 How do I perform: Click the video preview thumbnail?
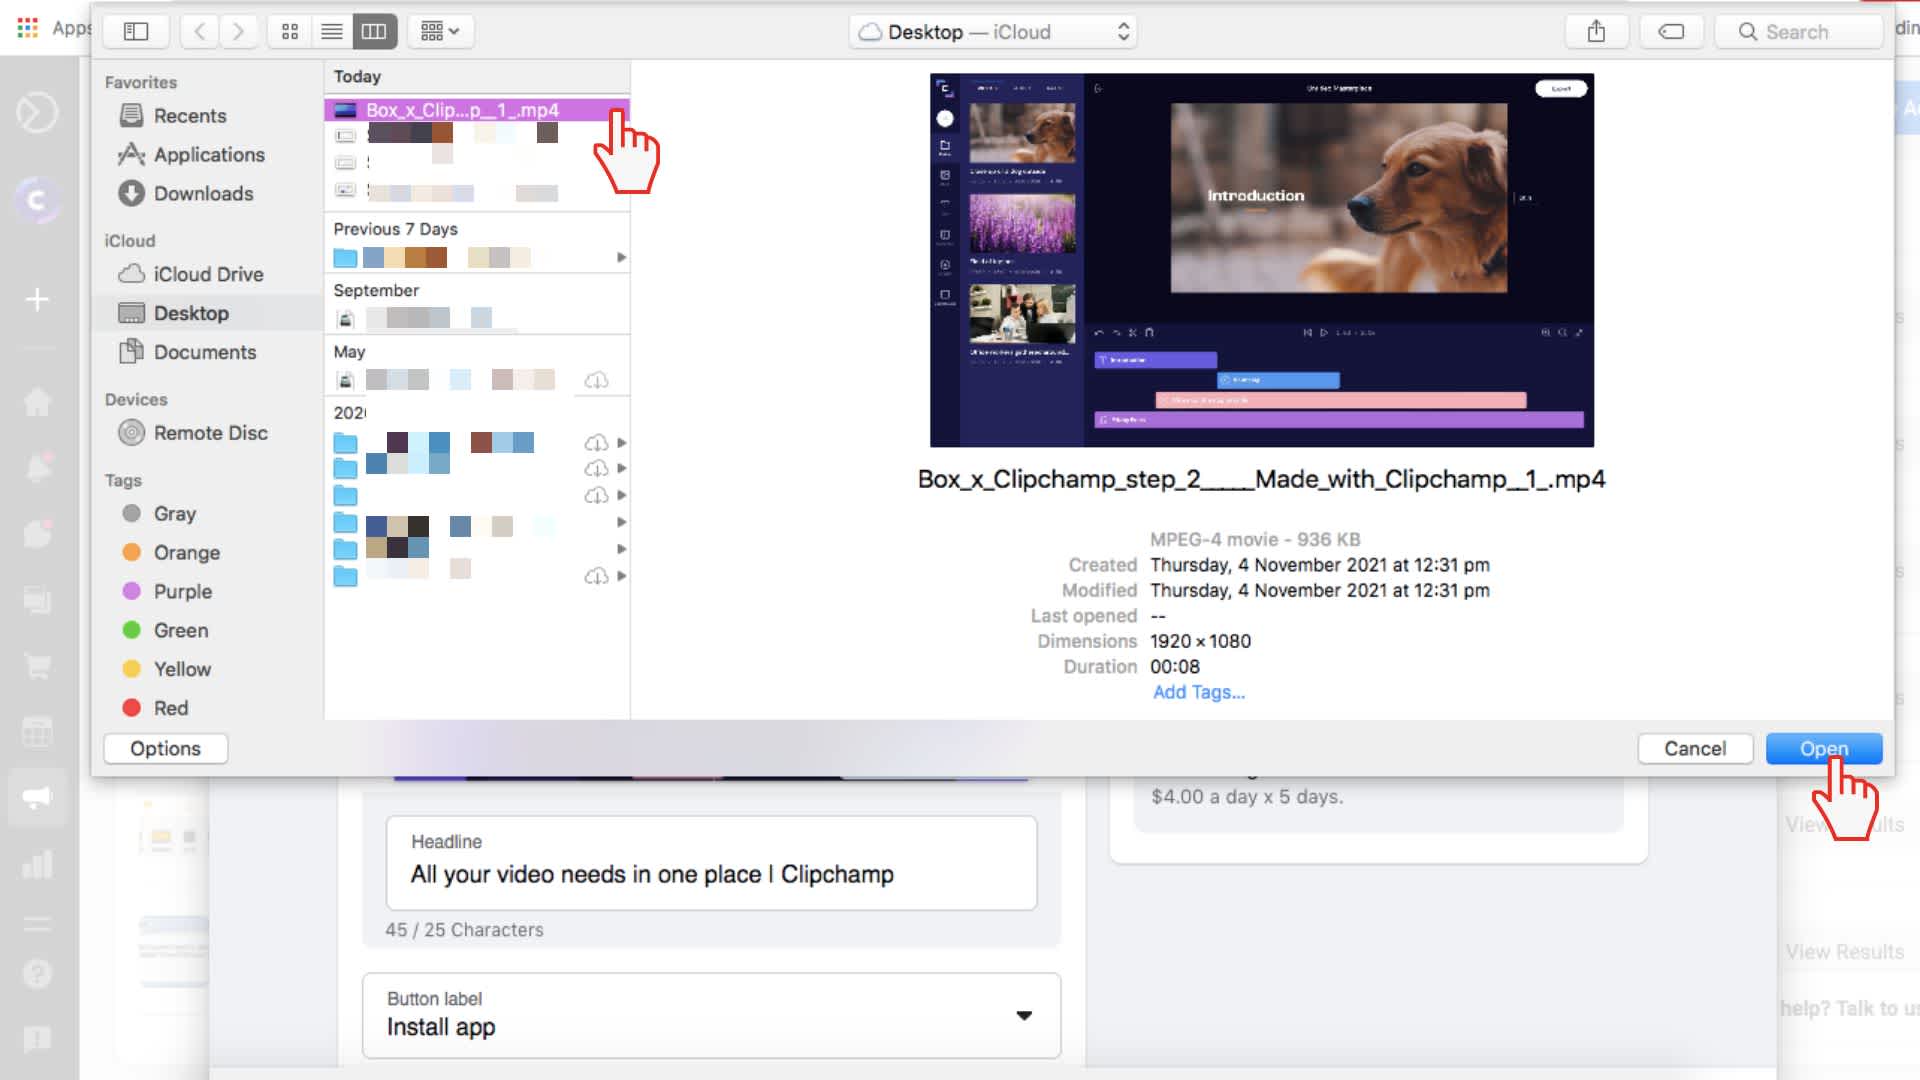(x=1262, y=260)
